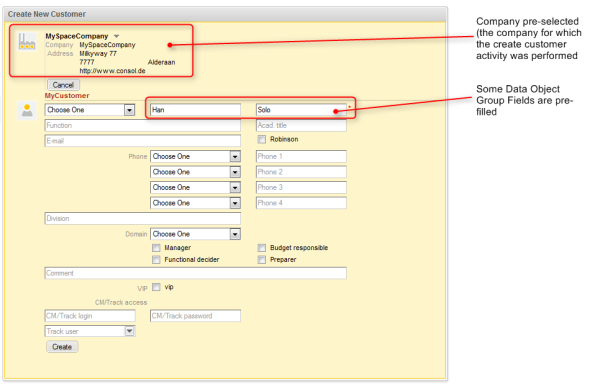Expand the MySpaceCompany header arrow
The width and height of the screenshot is (600, 386).
(x=116, y=36)
